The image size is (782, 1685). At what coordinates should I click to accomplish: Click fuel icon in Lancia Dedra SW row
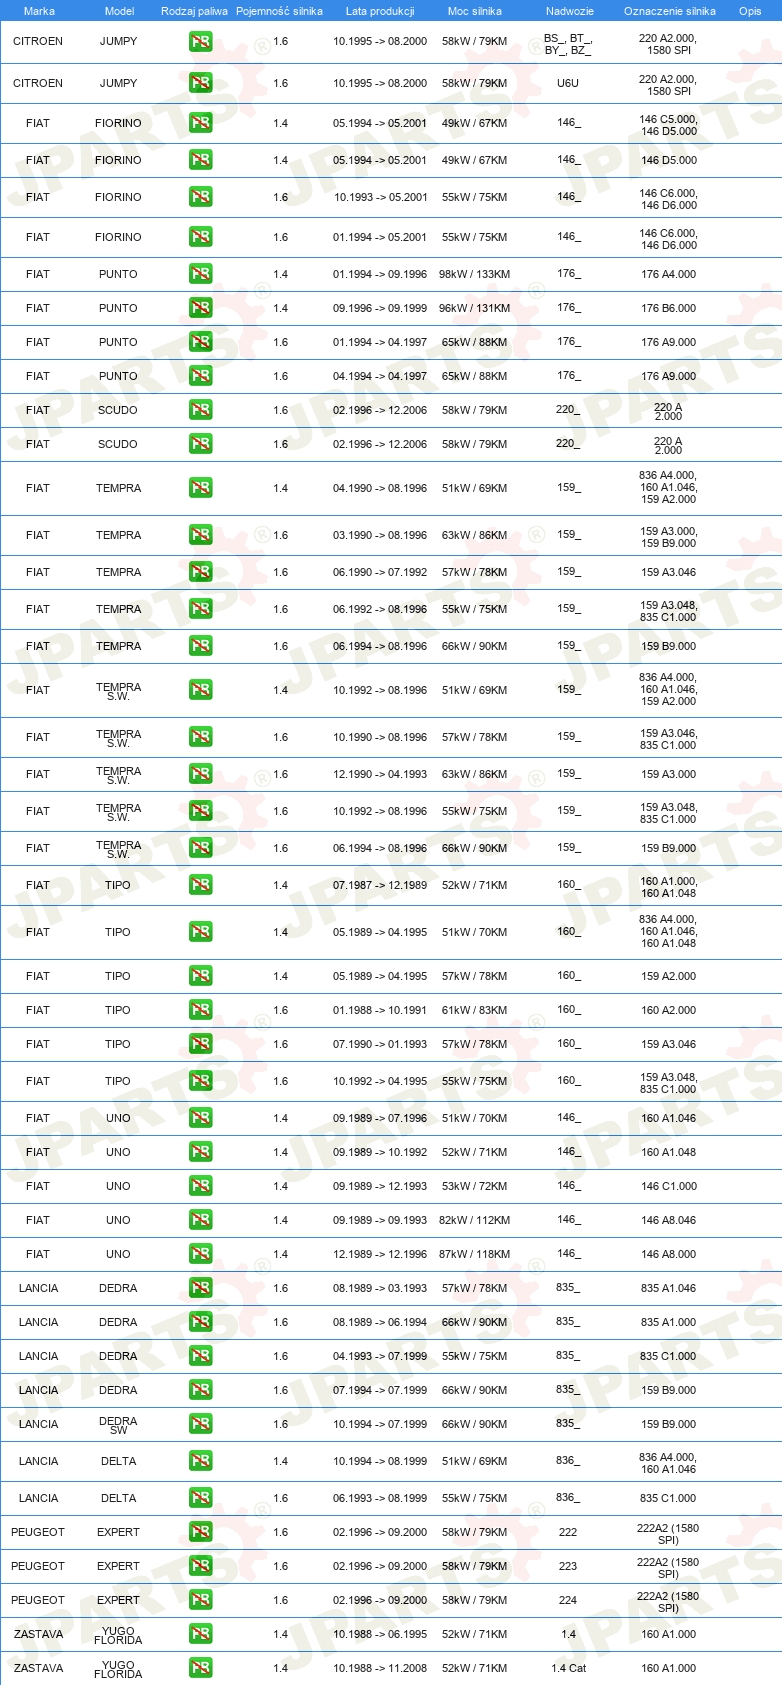tap(201, 1424)
